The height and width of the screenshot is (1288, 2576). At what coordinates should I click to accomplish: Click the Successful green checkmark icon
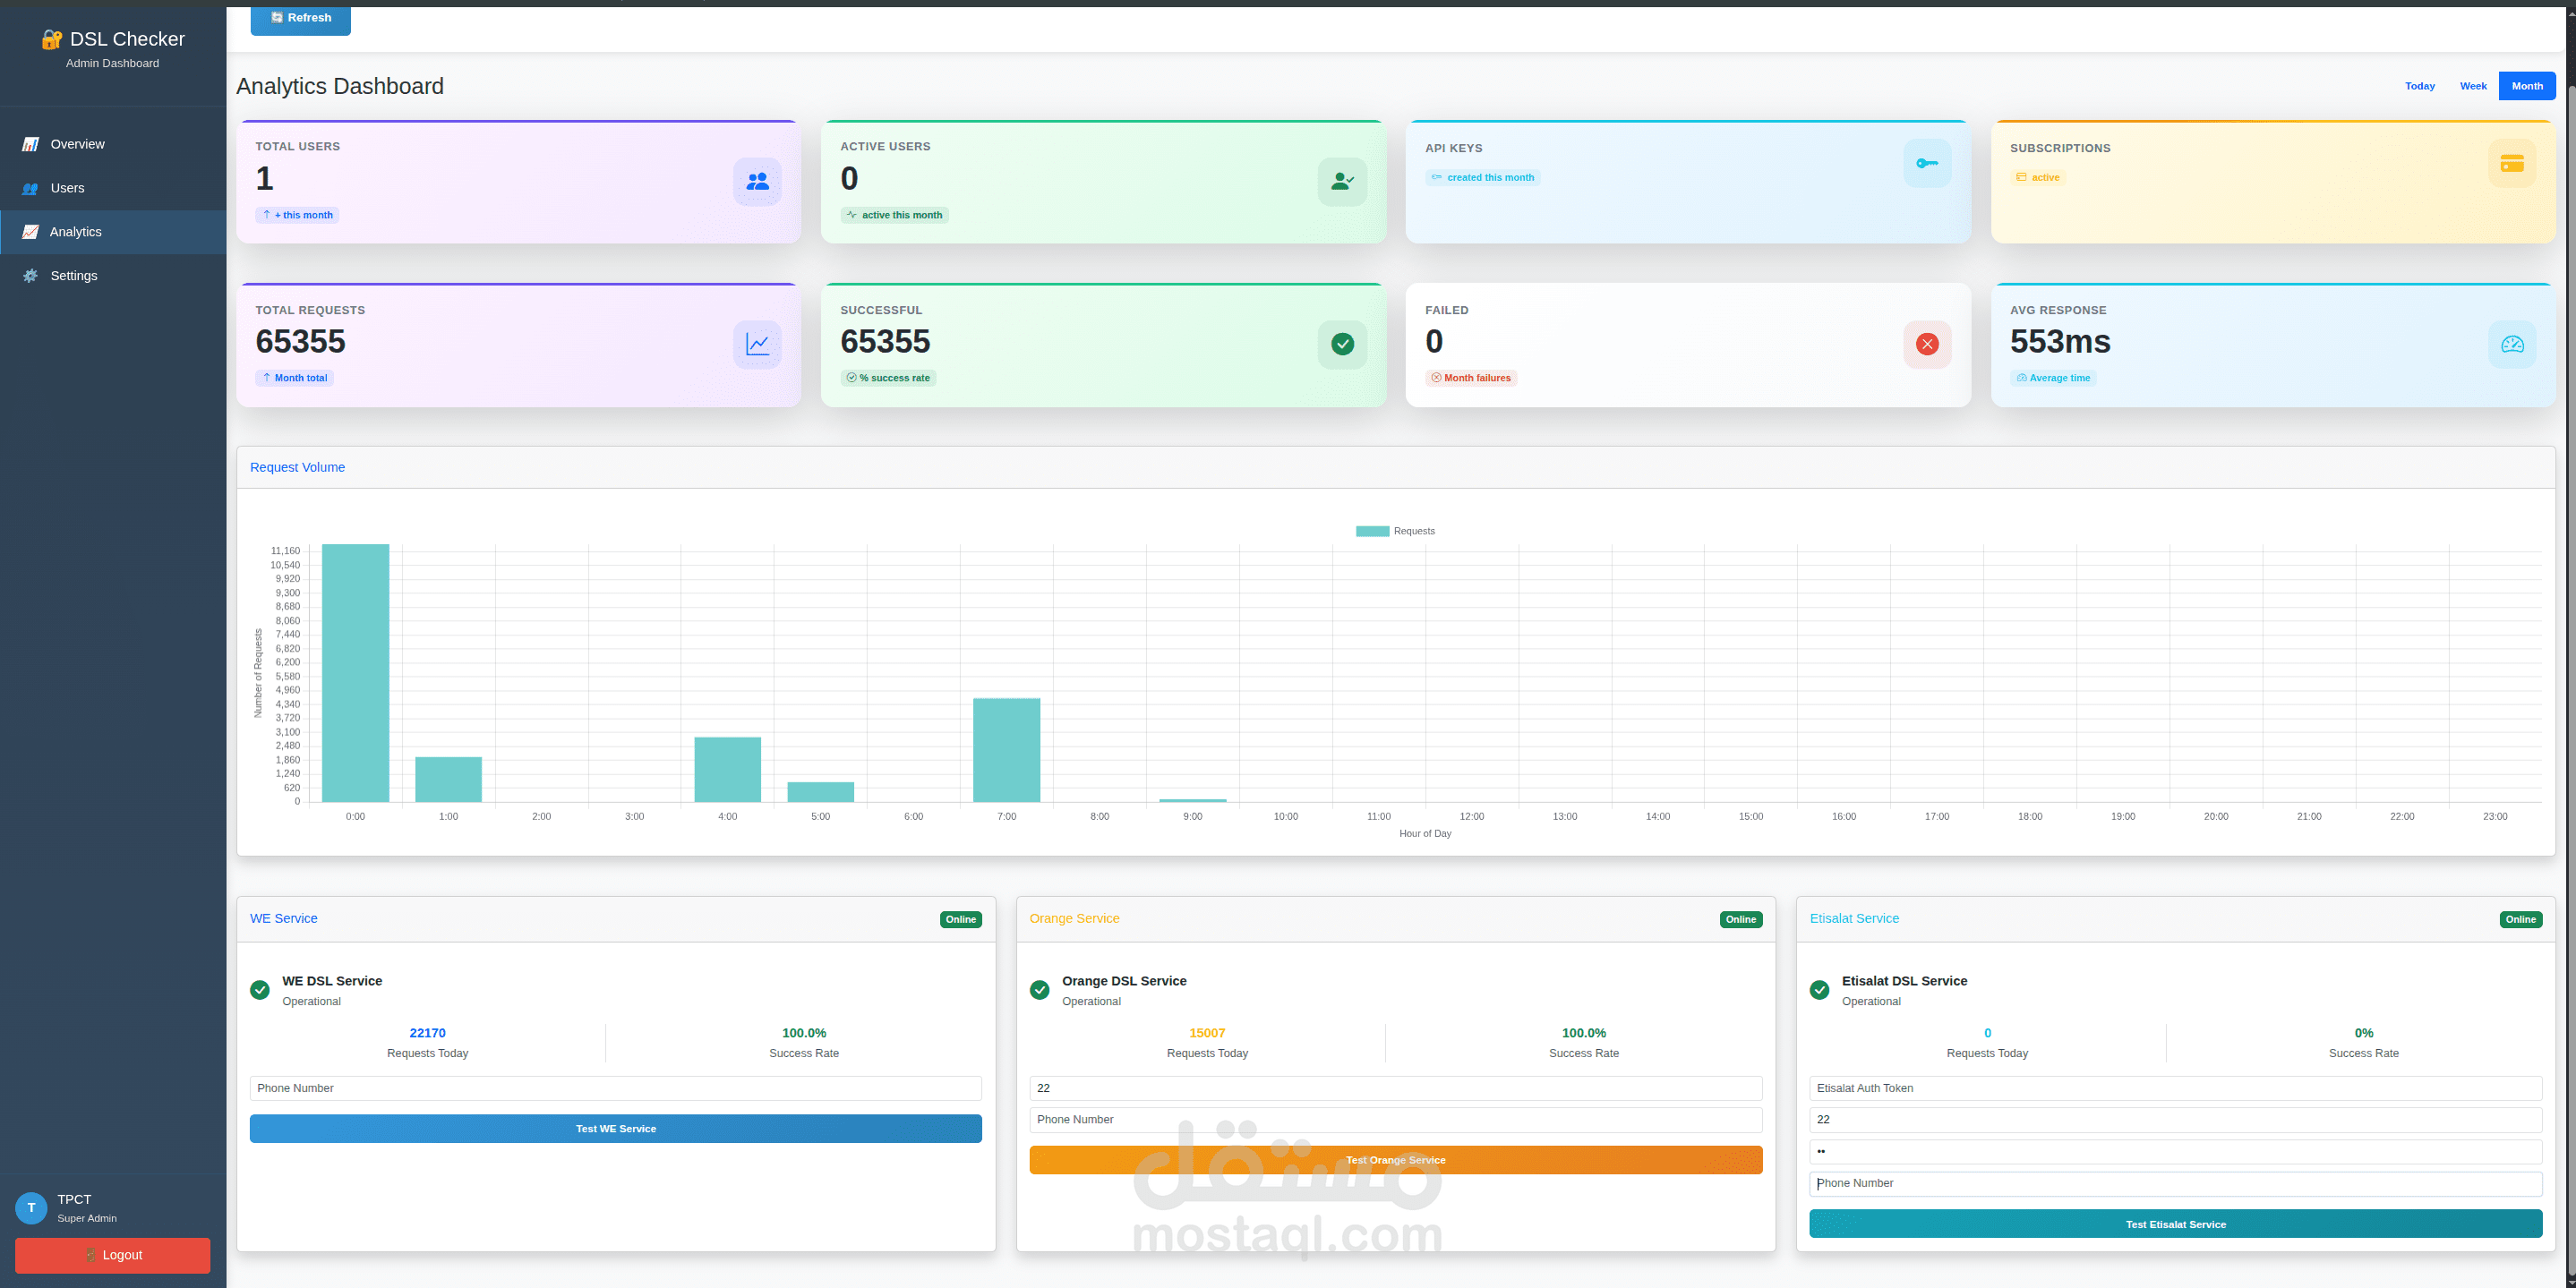[1342, 344]
